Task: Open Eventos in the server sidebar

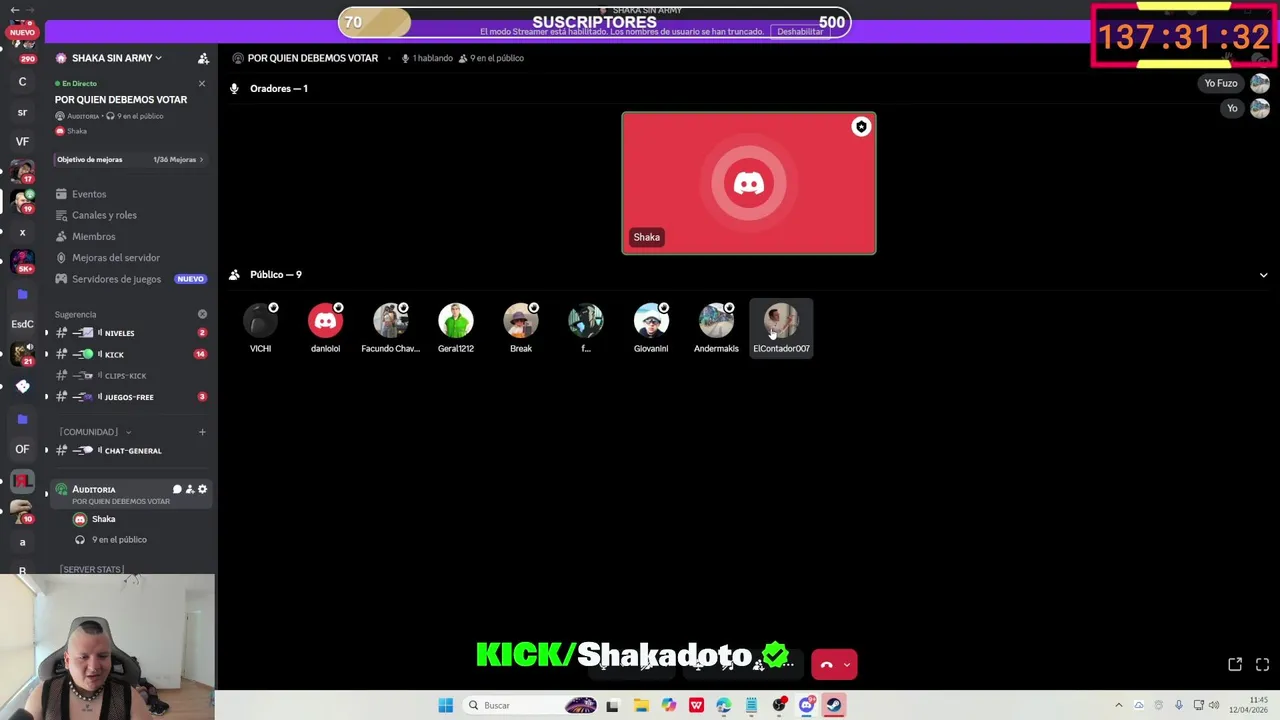Action: 89,194
